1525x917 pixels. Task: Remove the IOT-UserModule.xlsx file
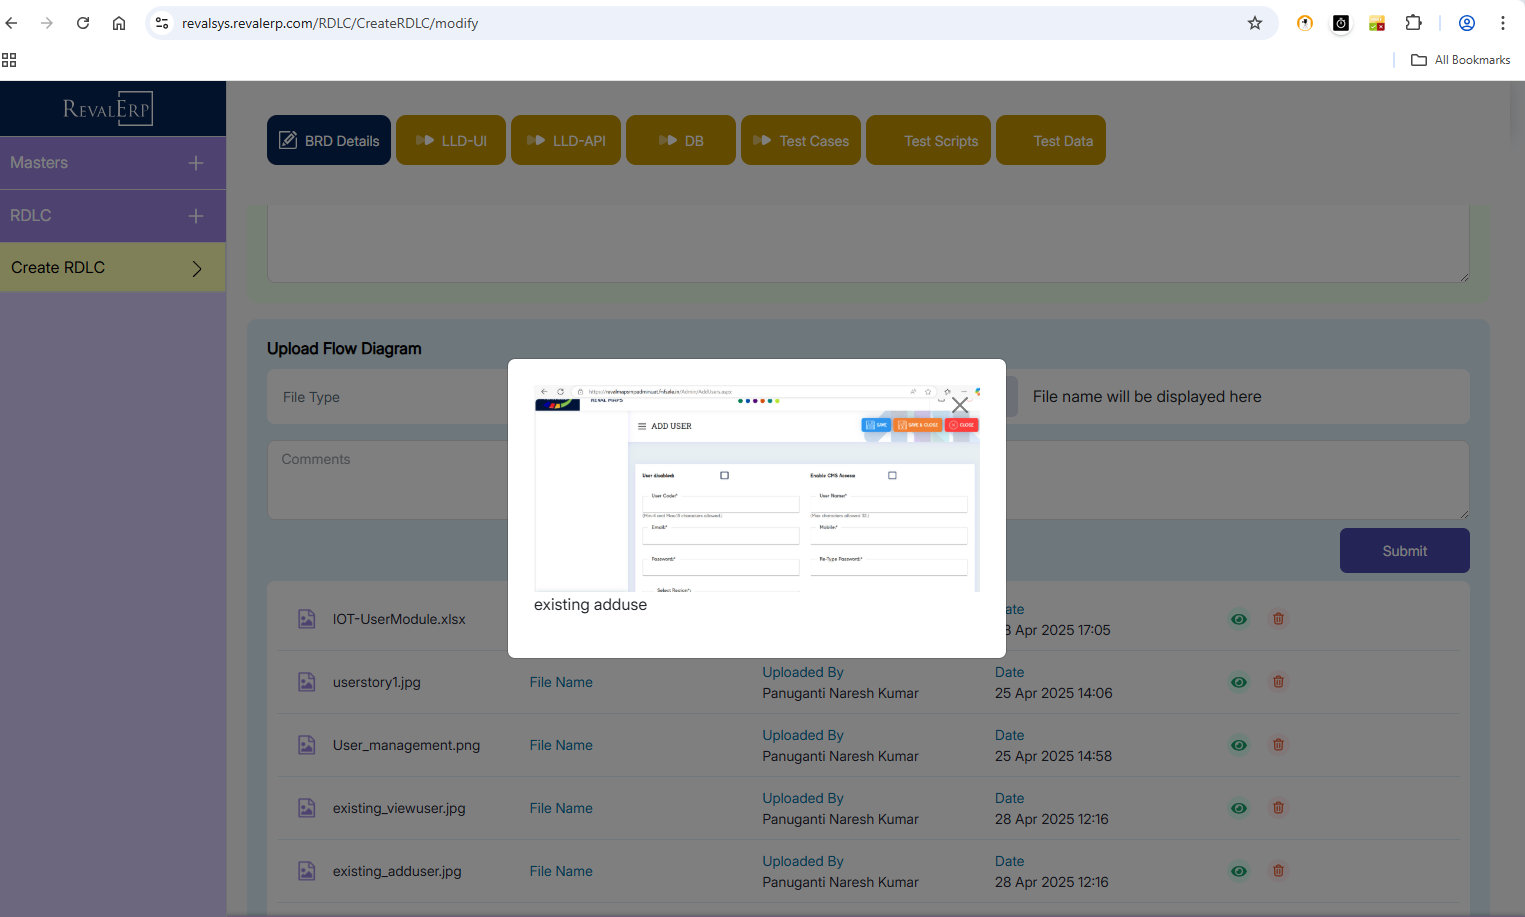point(1278,619)
